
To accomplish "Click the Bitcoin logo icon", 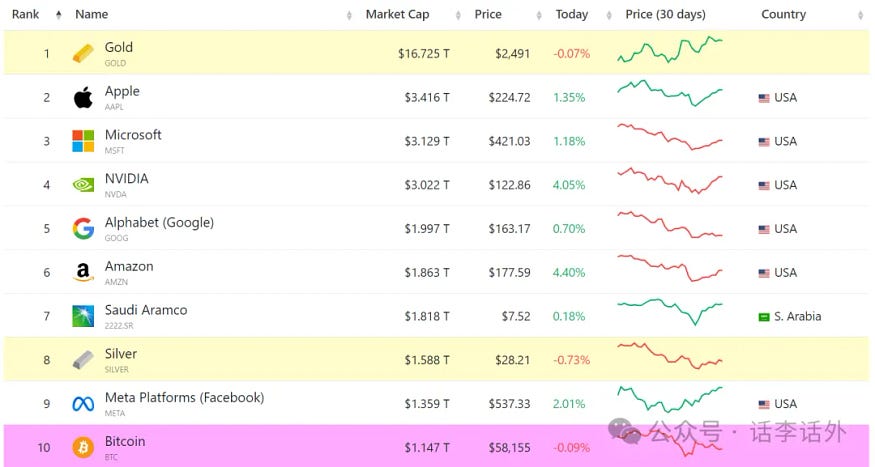I will [83, 447].
